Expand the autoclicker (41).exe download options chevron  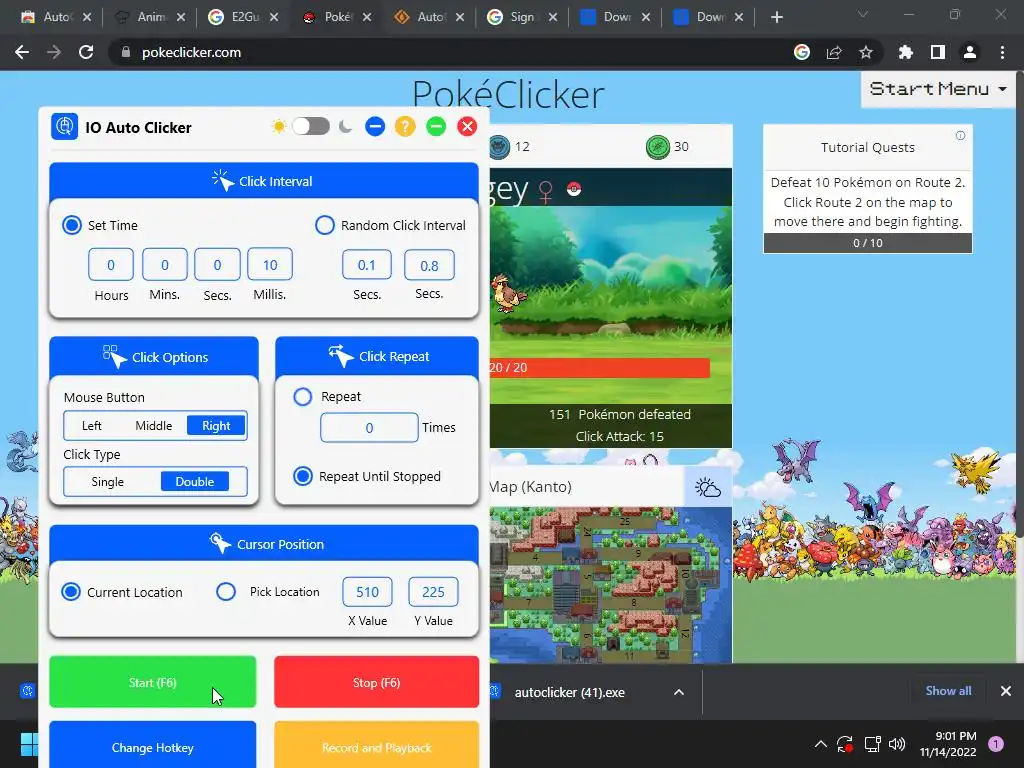tap(679, 692)
